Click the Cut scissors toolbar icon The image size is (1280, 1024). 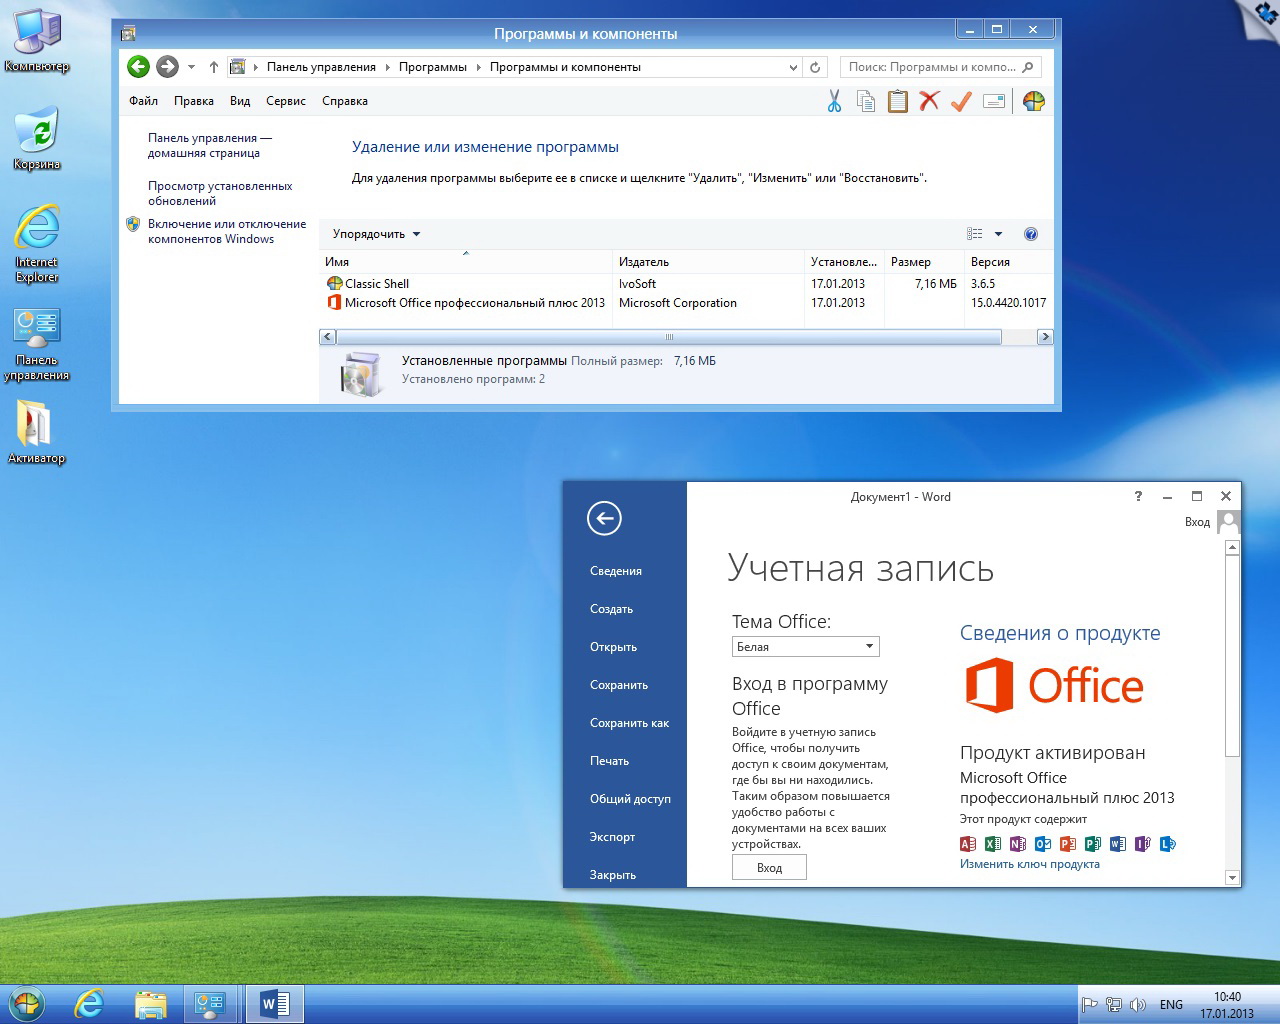point(834,101)
